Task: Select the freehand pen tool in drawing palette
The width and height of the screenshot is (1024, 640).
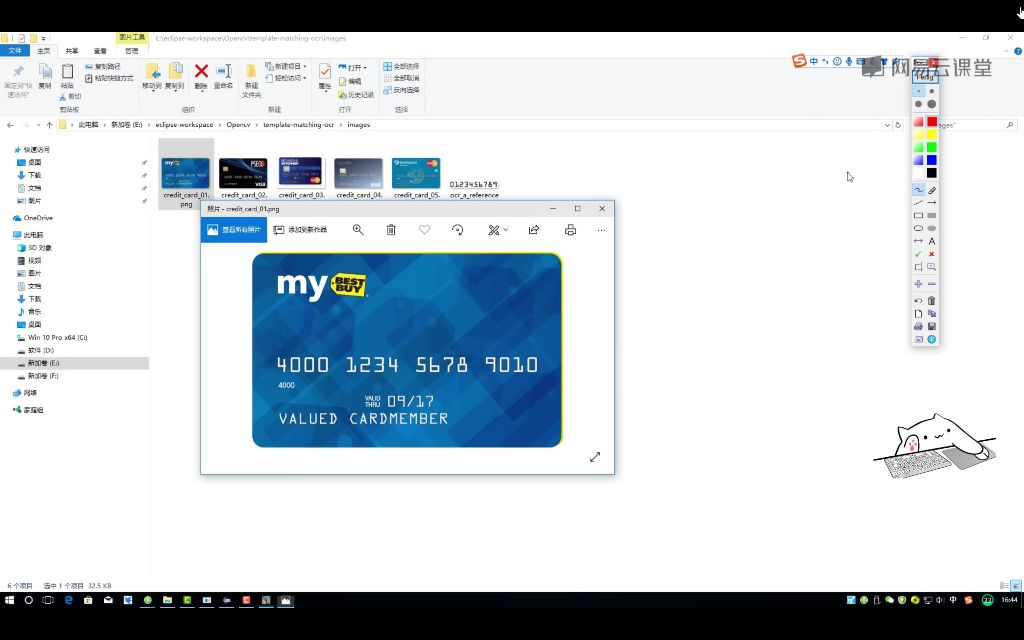Action: (x=918, y=190)
